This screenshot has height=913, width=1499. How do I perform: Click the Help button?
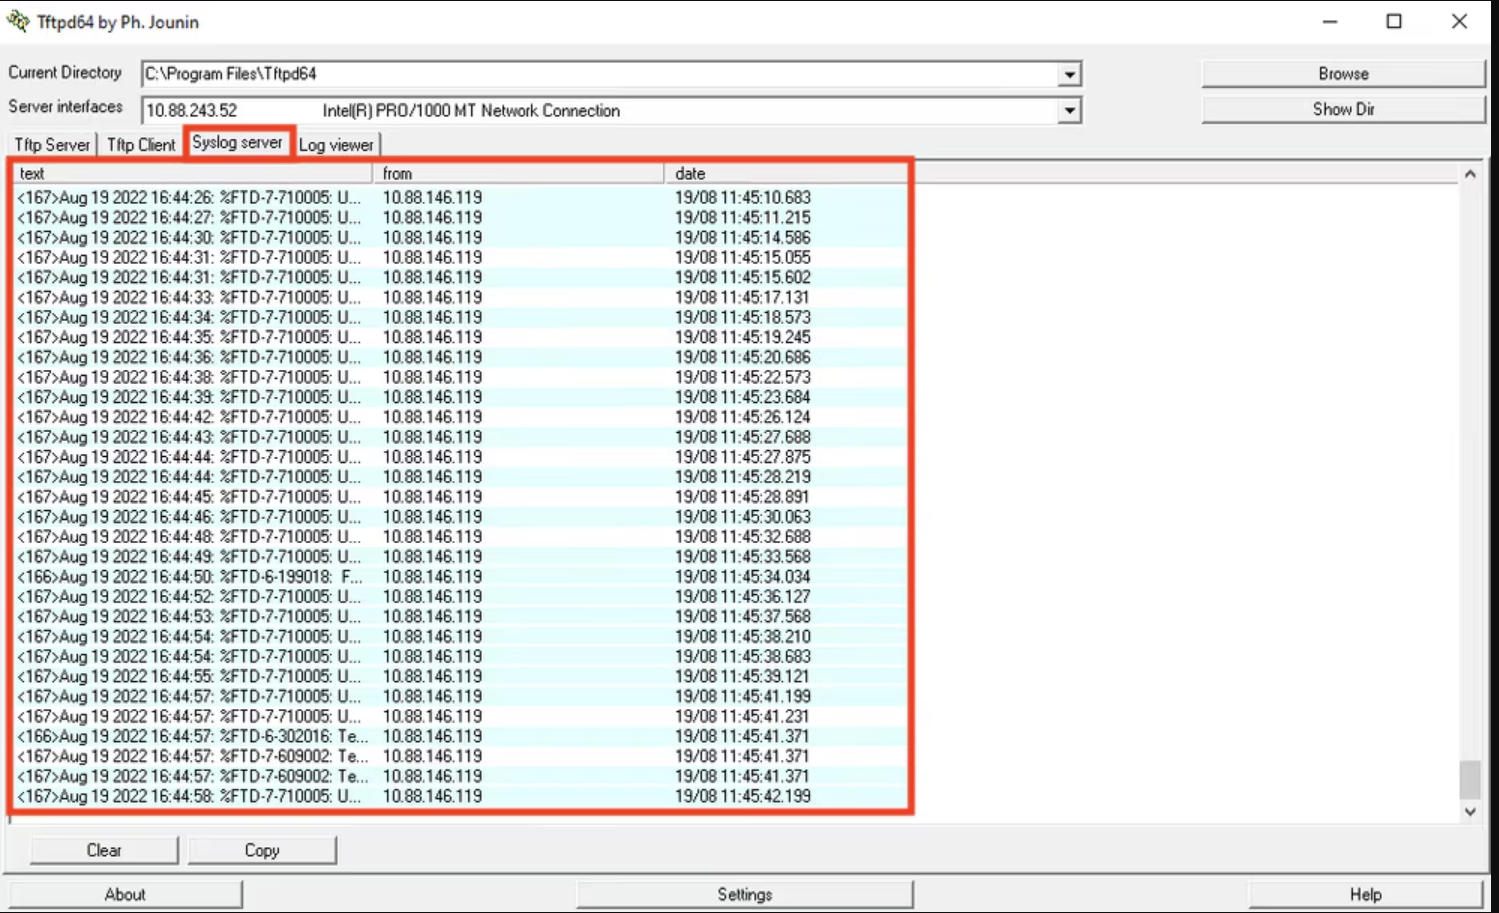point(1365,894)
